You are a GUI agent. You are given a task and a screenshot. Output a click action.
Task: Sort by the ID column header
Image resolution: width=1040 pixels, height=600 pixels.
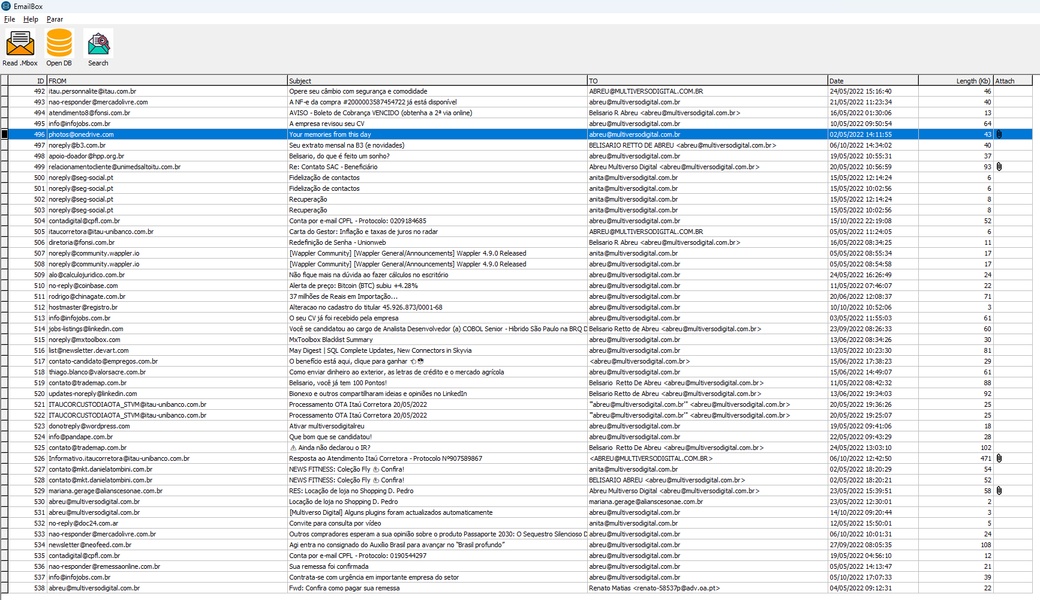27,81
